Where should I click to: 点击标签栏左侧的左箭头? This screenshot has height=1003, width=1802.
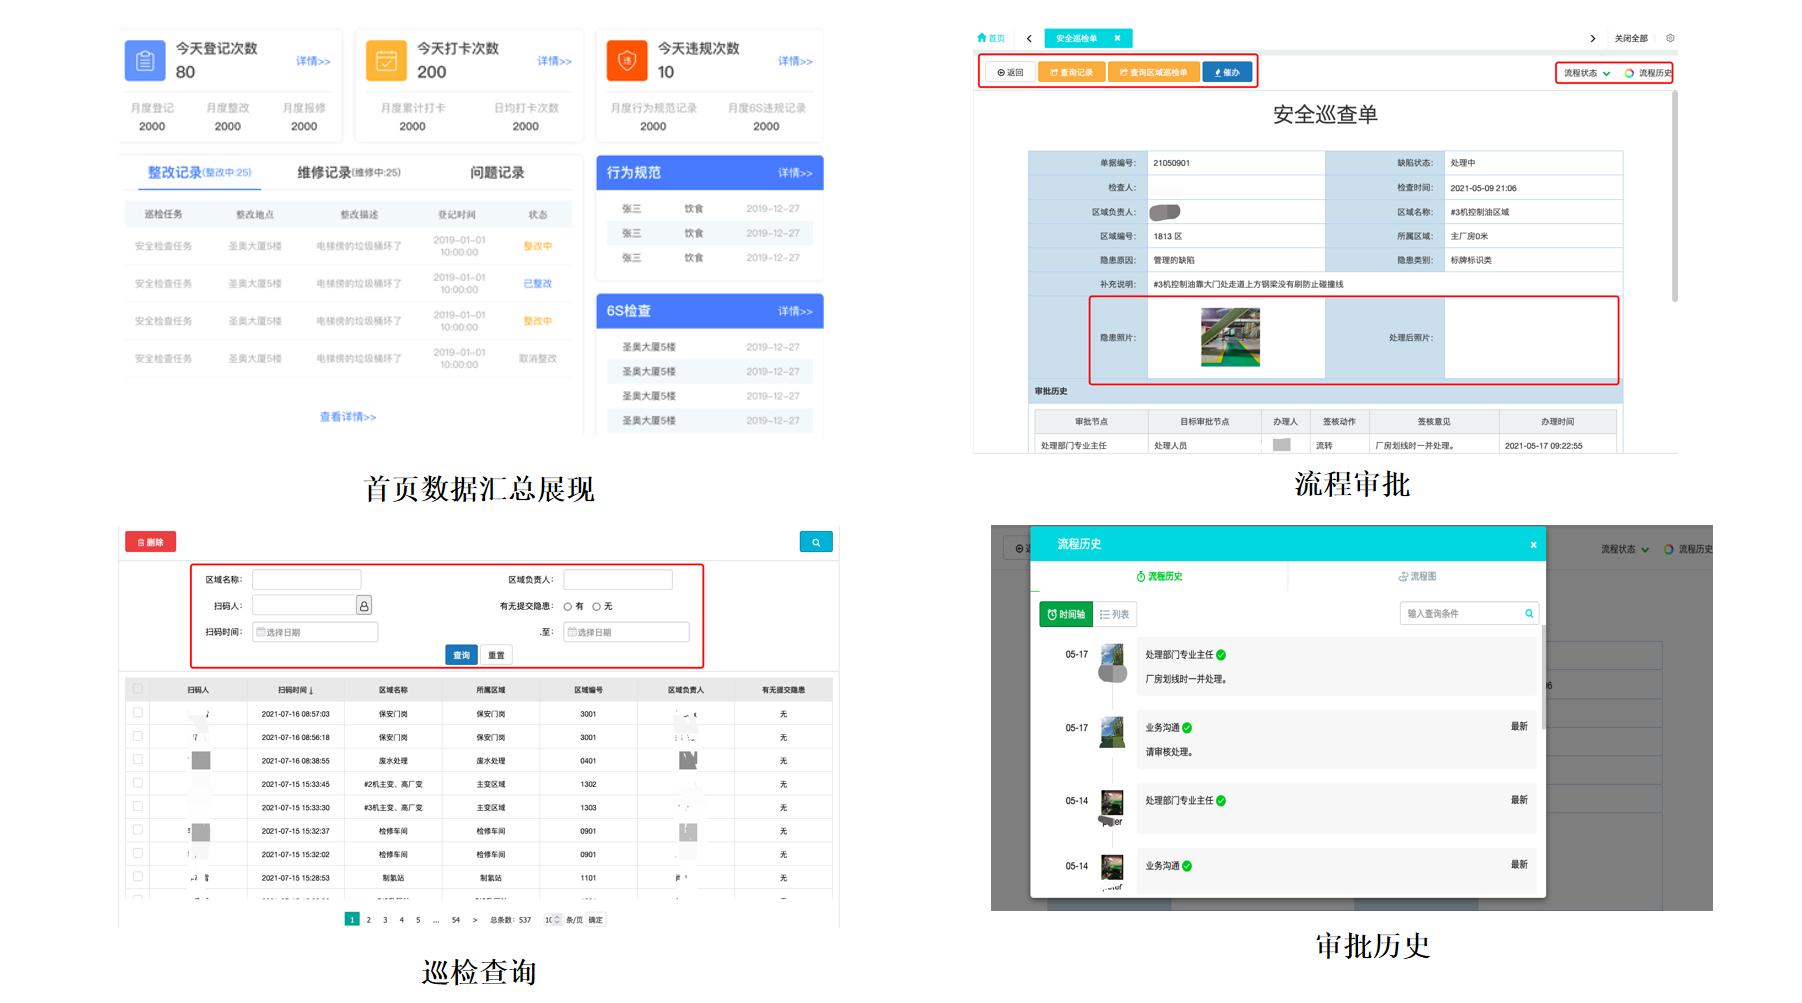click(1028, 38)
